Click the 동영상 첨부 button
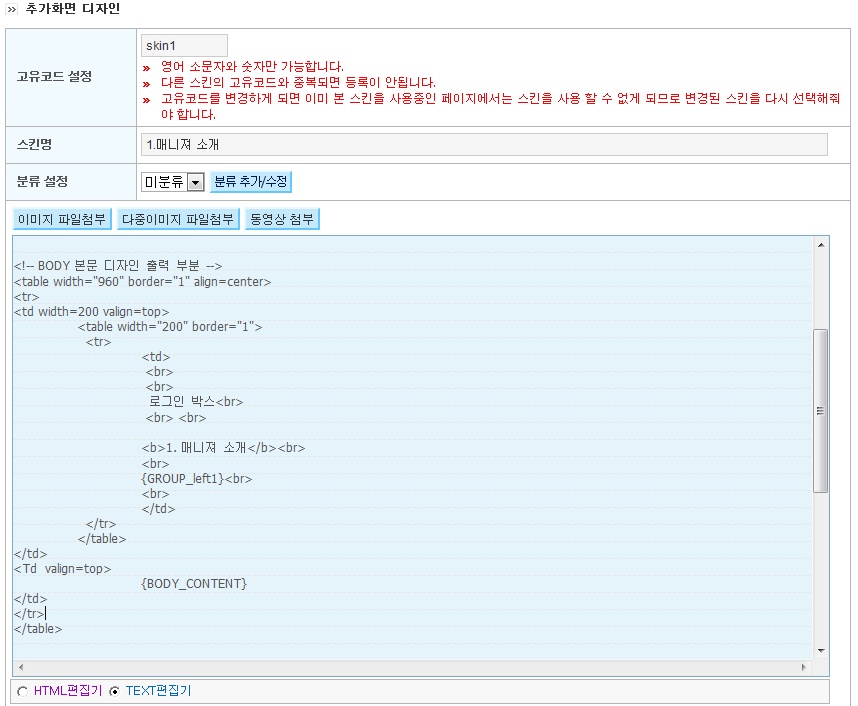This screenshot has height=706, width=858. point(282,219)
